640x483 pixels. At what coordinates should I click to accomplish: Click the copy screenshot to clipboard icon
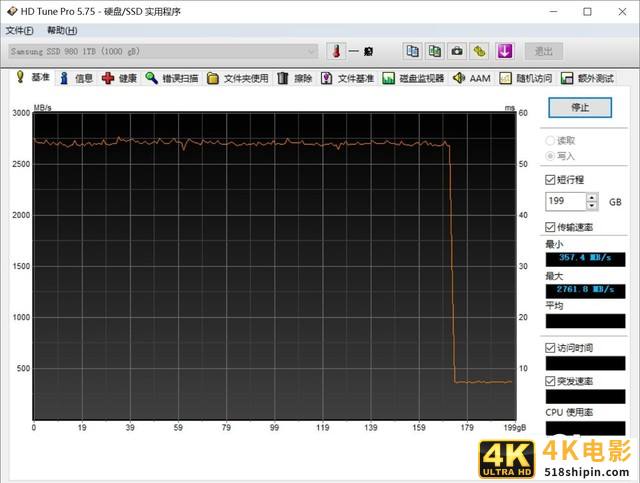(x=435, y=51)
